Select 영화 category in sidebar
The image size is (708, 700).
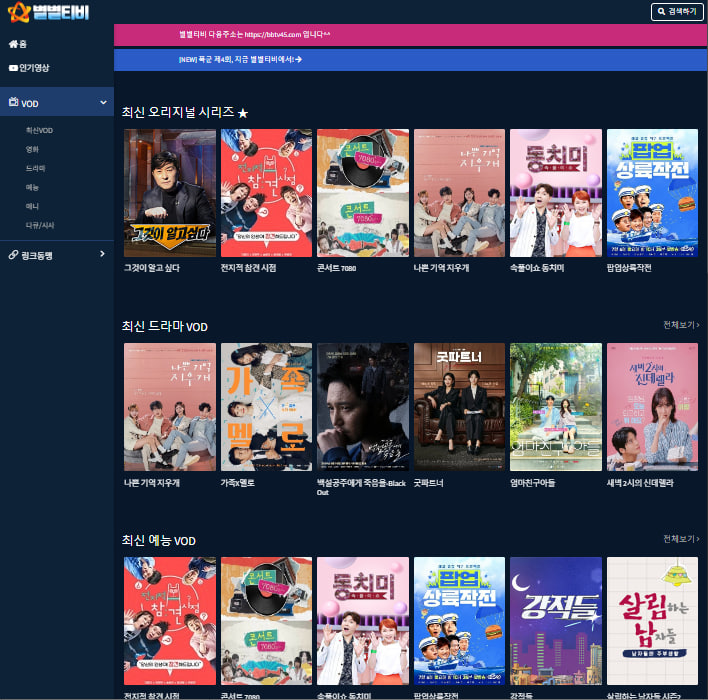point(32,149)
